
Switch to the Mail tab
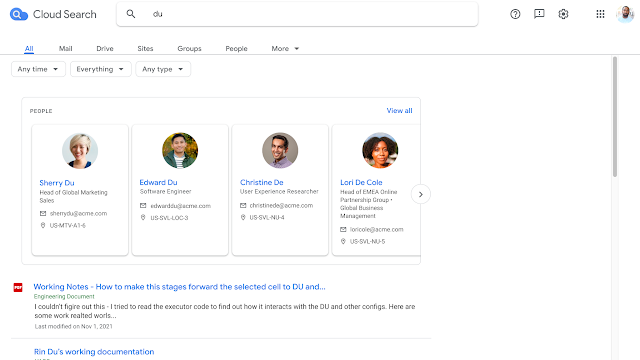[65, 49]
